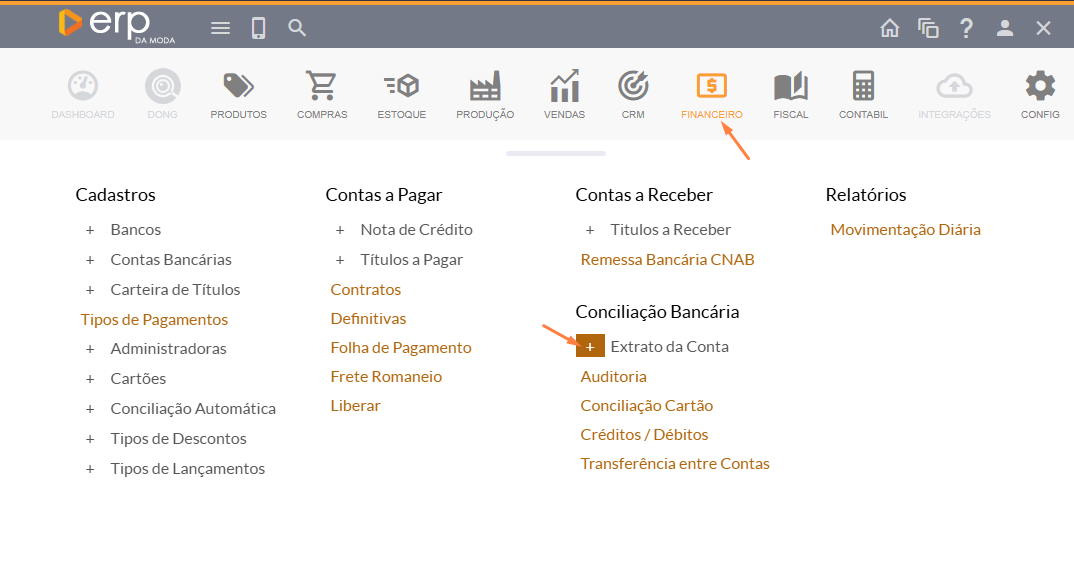The width and height of the screenshot is (1074, 561).
Task: Open the Compras shopping cart module
Action: tap(322, 88)
